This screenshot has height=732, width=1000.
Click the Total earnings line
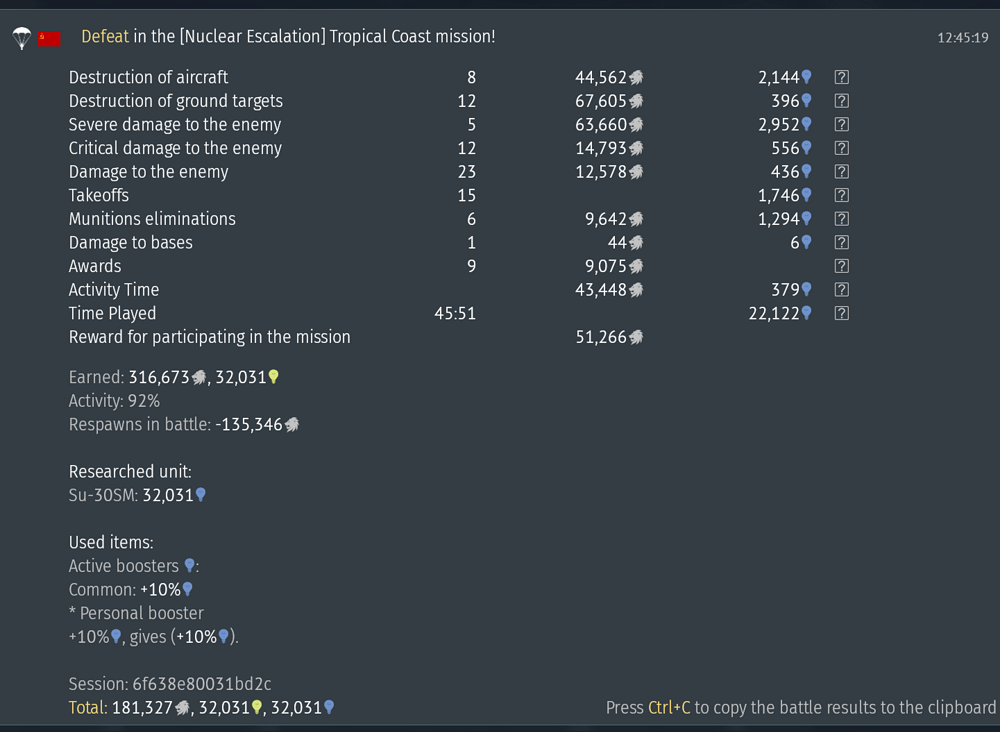click(202, 708)
